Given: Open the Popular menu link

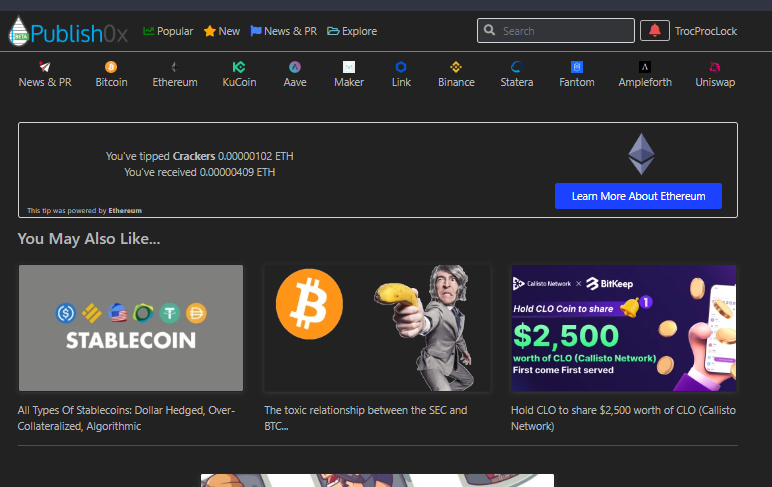Looking at the screenshot, I should click(168, 31).
